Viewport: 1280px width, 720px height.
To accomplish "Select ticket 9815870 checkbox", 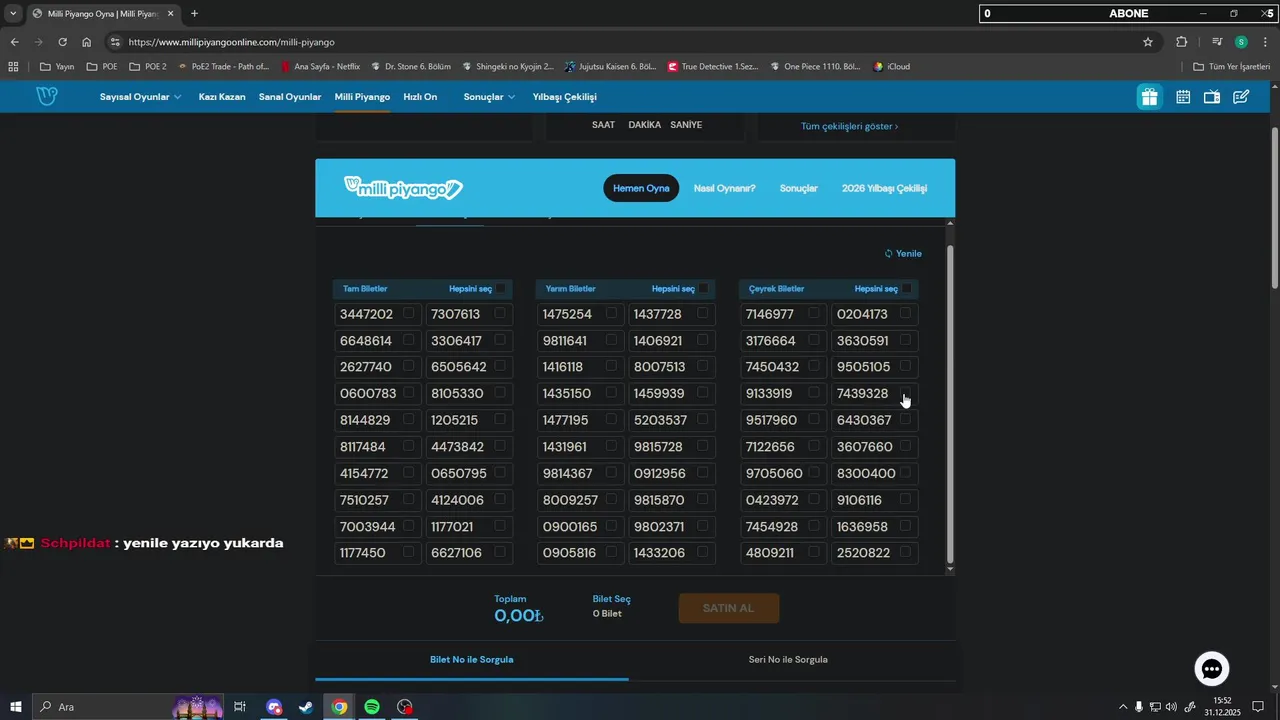I will pos(703,499).
